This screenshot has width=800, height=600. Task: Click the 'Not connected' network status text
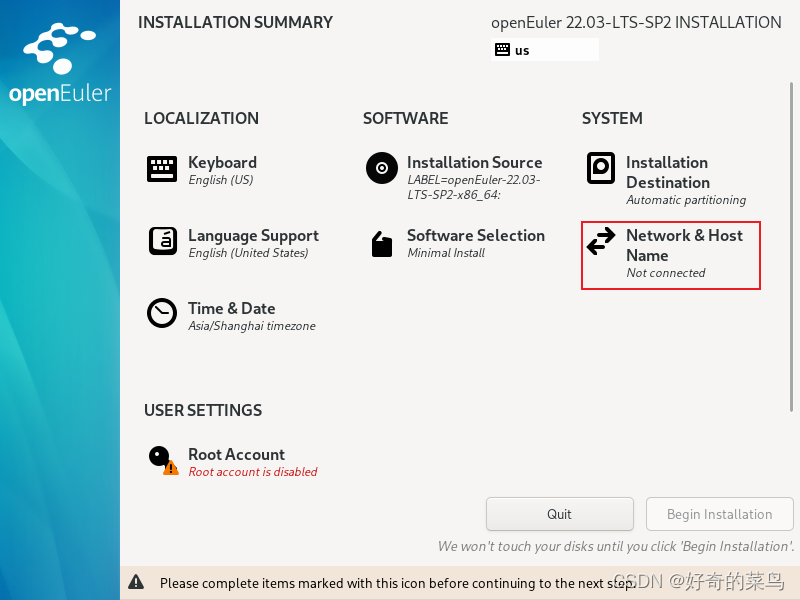[666, 272]
